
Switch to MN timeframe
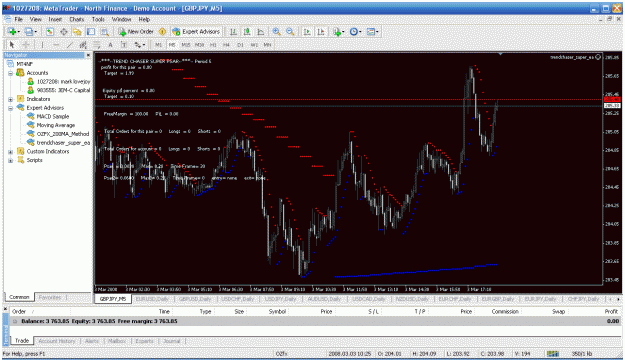point(267,45)
